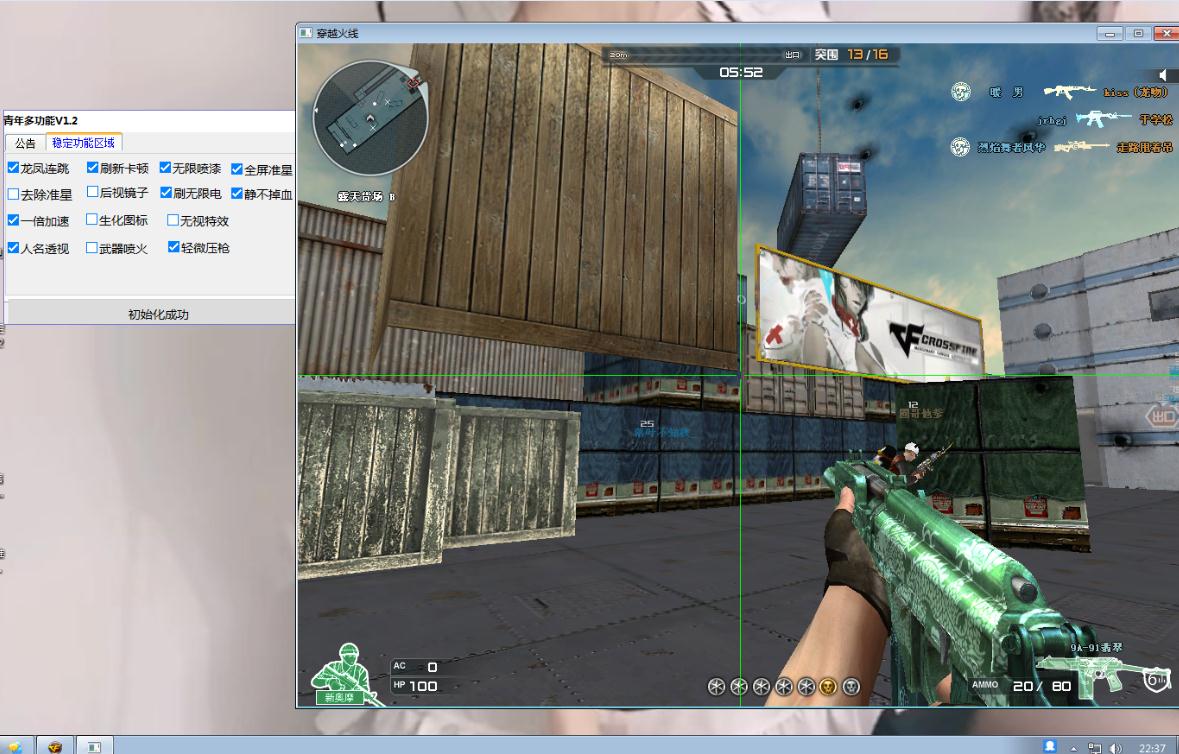
Task: Click the last silver skull medal icon
Action: click(x=851, y=686)
